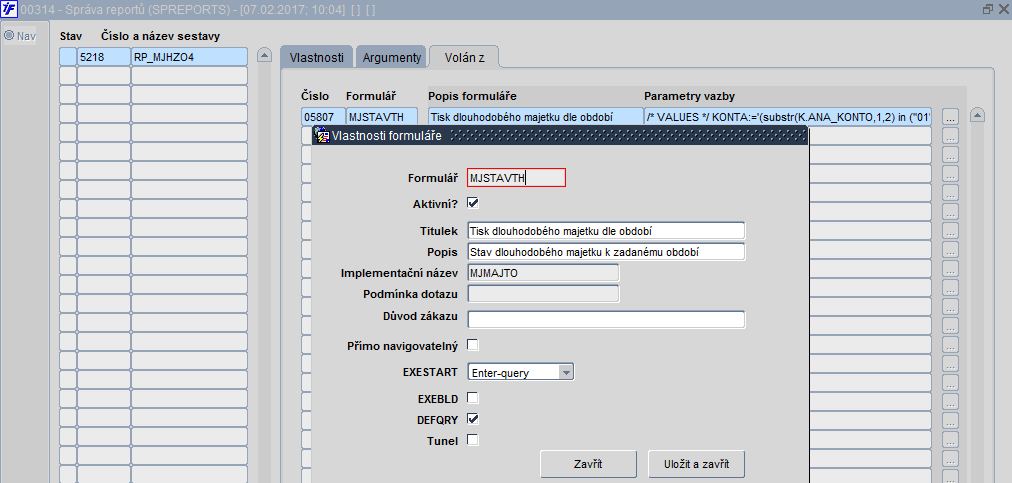Click the Zavřít button
Screen dimensions: 1012x483
tap(588, 464)
